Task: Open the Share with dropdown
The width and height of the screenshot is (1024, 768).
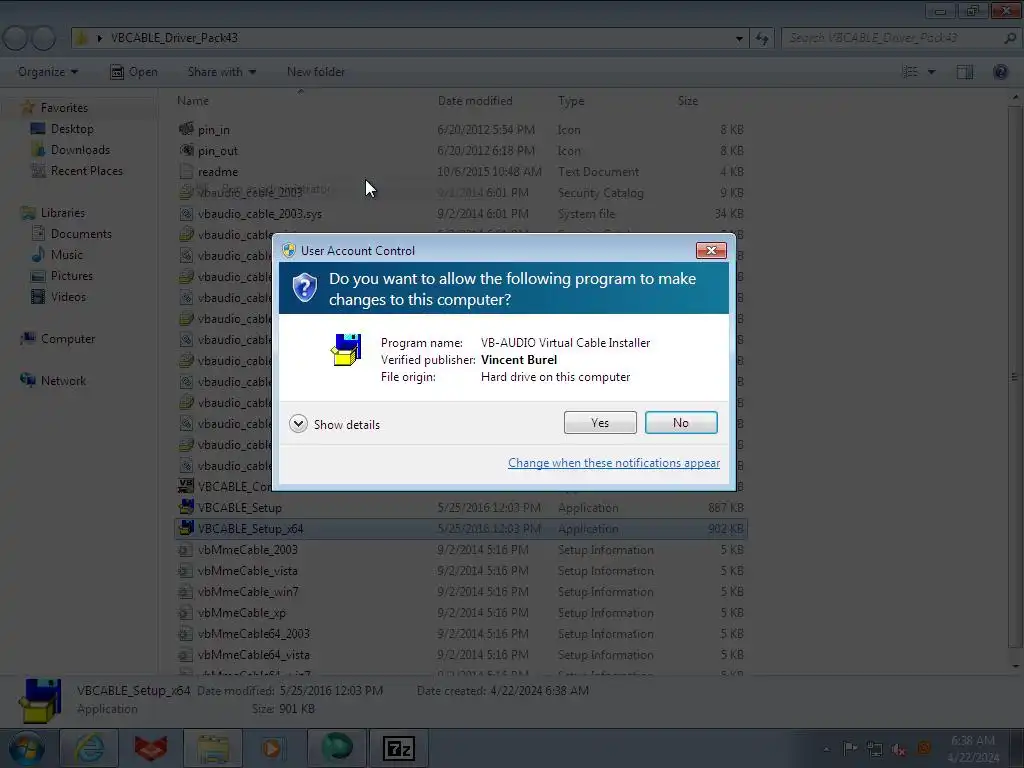Action: pos(221,72)
